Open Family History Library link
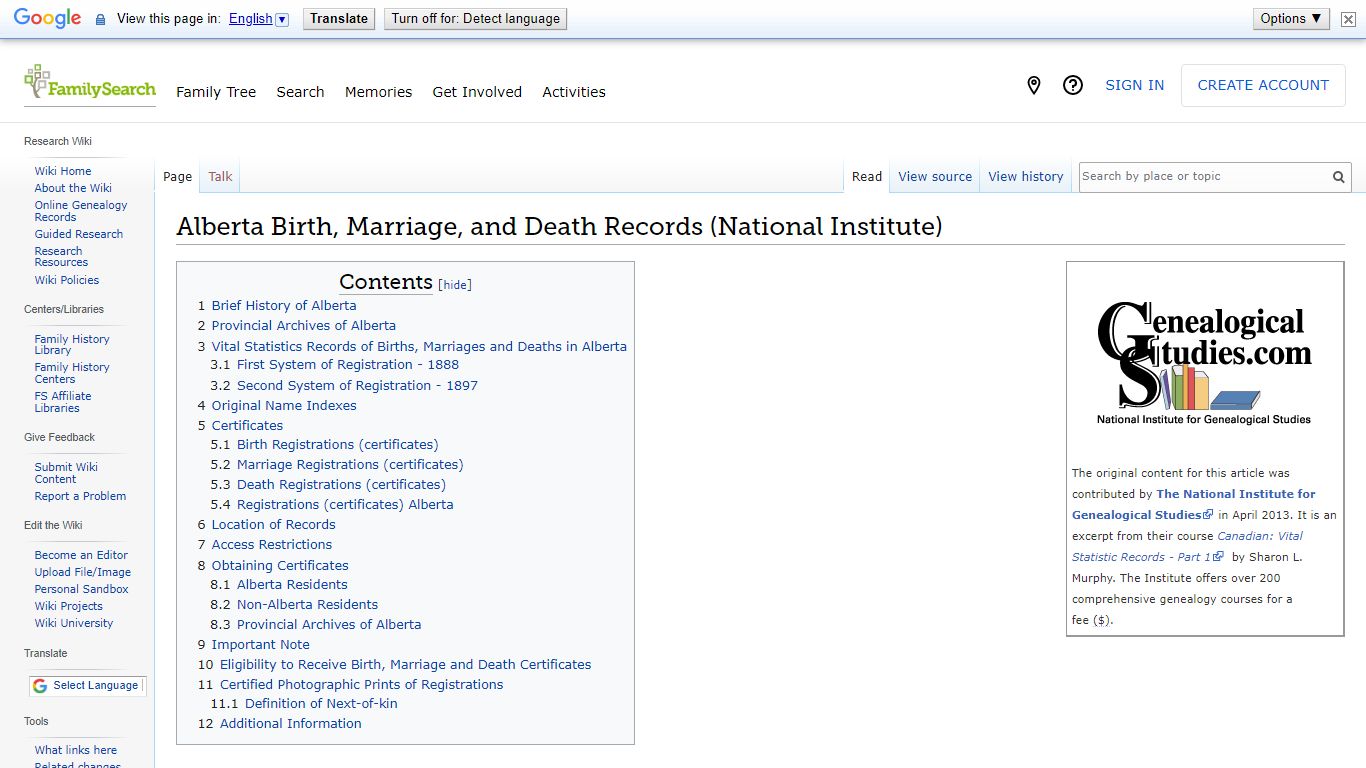The height and width of the screenshot is (768, 1366). (72, 345)
